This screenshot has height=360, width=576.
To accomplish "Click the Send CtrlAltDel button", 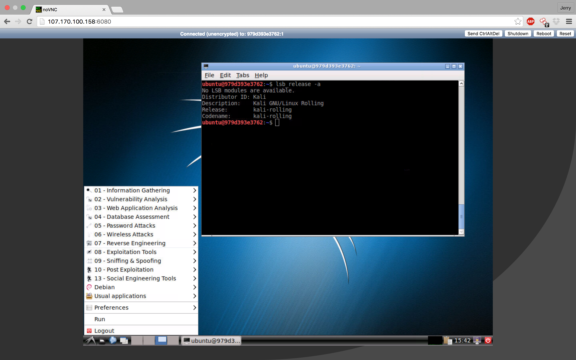I will pos(483,33).
